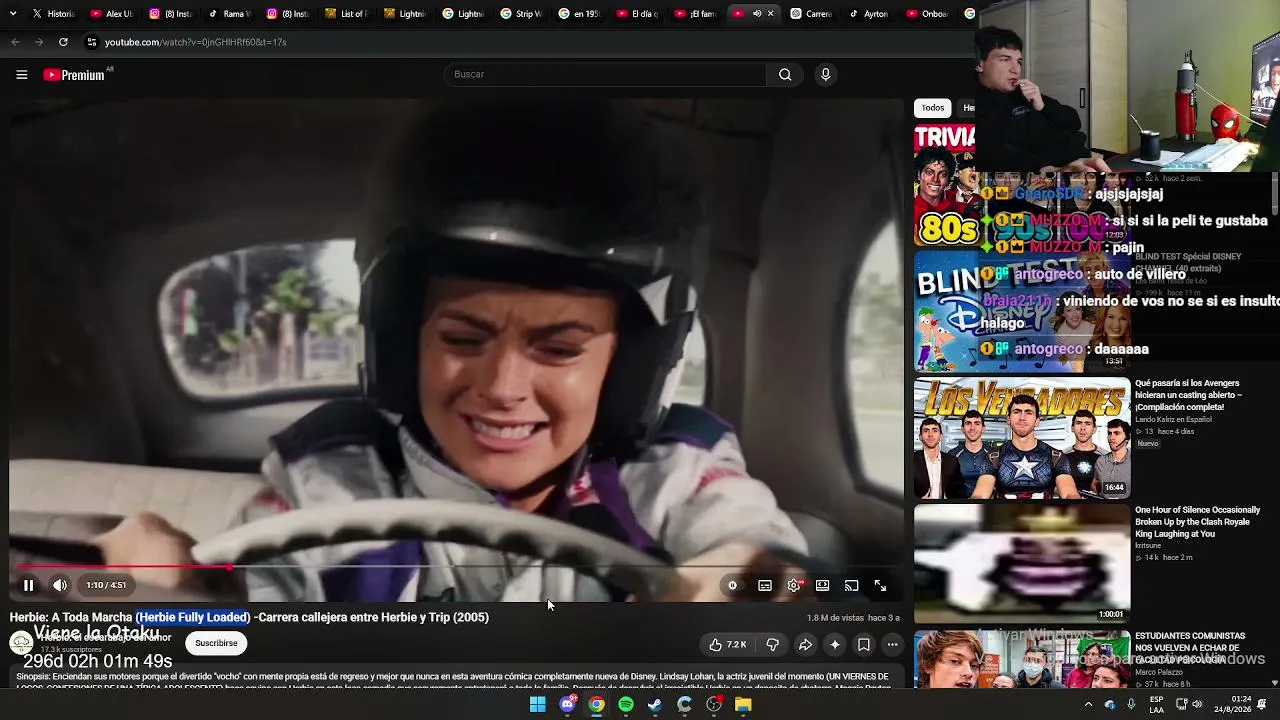Open Steam from the taskbar
This screenshot has width=1280, height=720.
coord(655,705)
